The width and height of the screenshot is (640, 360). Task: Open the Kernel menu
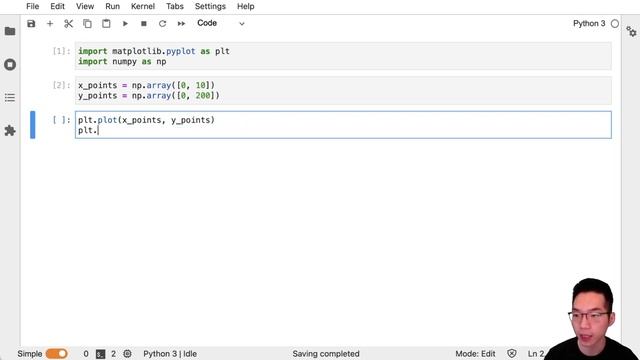click(x=143, y=7)
